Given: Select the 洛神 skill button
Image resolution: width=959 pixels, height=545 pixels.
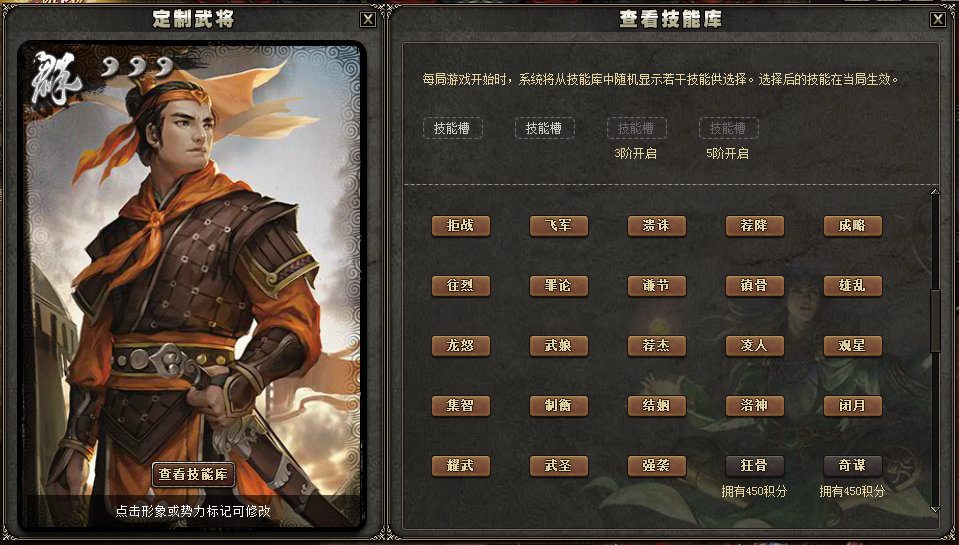Looking at the screenshot, I should pyautogui.click(x=755, y=406).
